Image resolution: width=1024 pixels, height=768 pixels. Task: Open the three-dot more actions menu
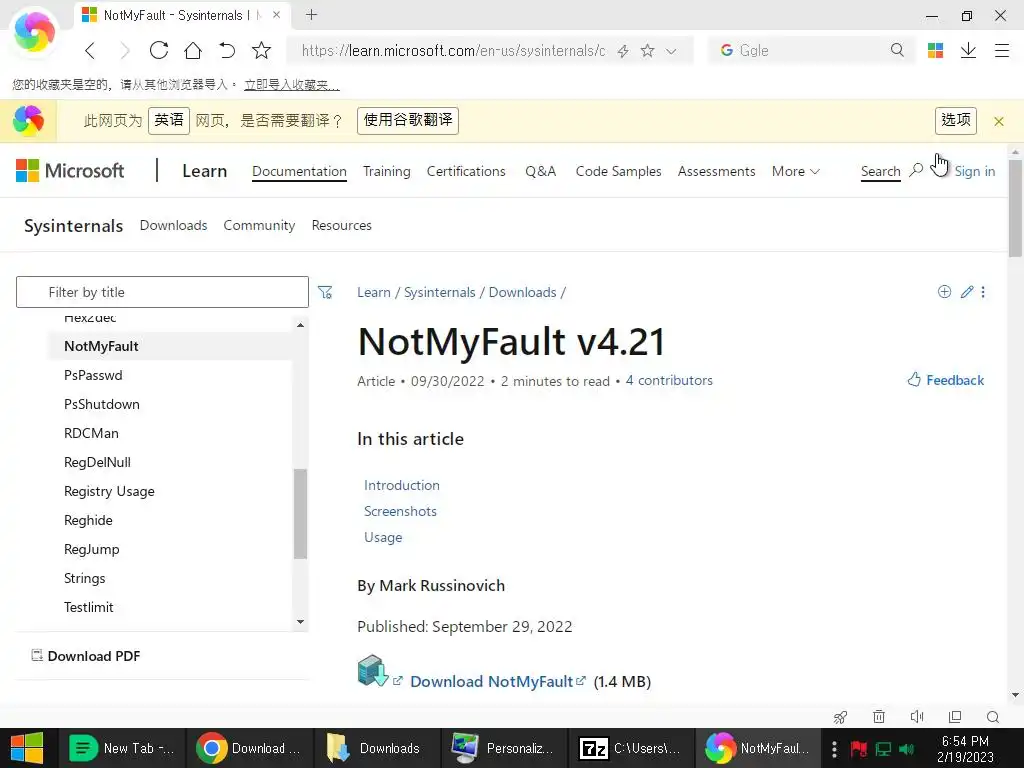pyautogui.click(x=984, y=292)
